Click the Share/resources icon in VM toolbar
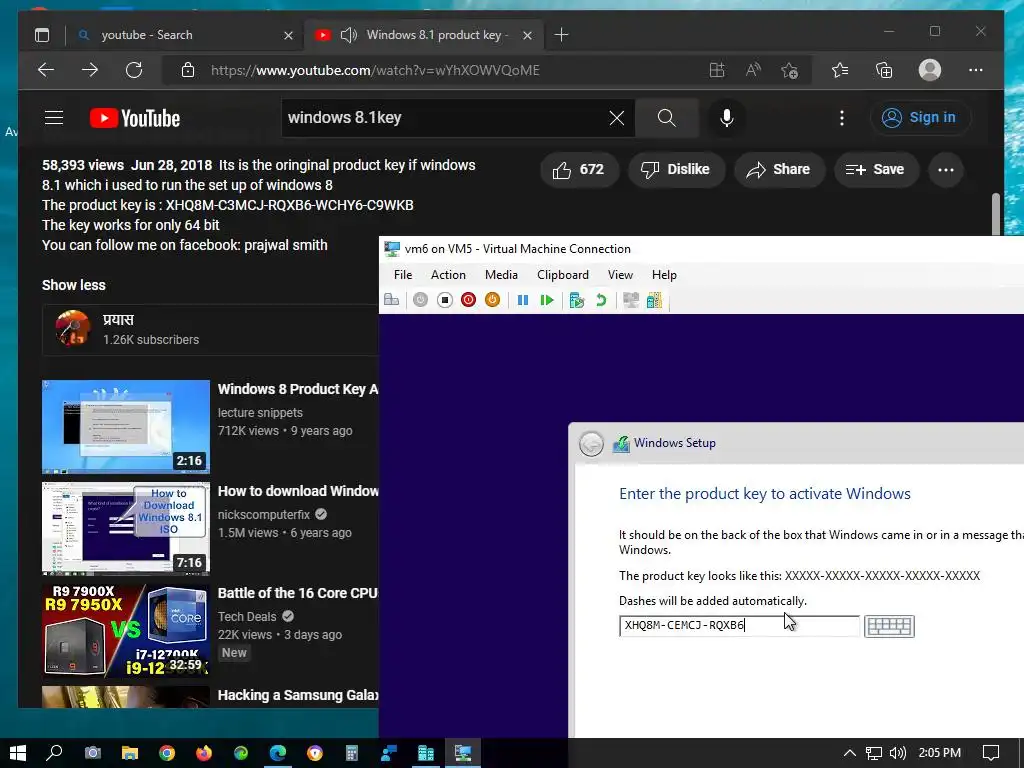 tap(654, 300)
